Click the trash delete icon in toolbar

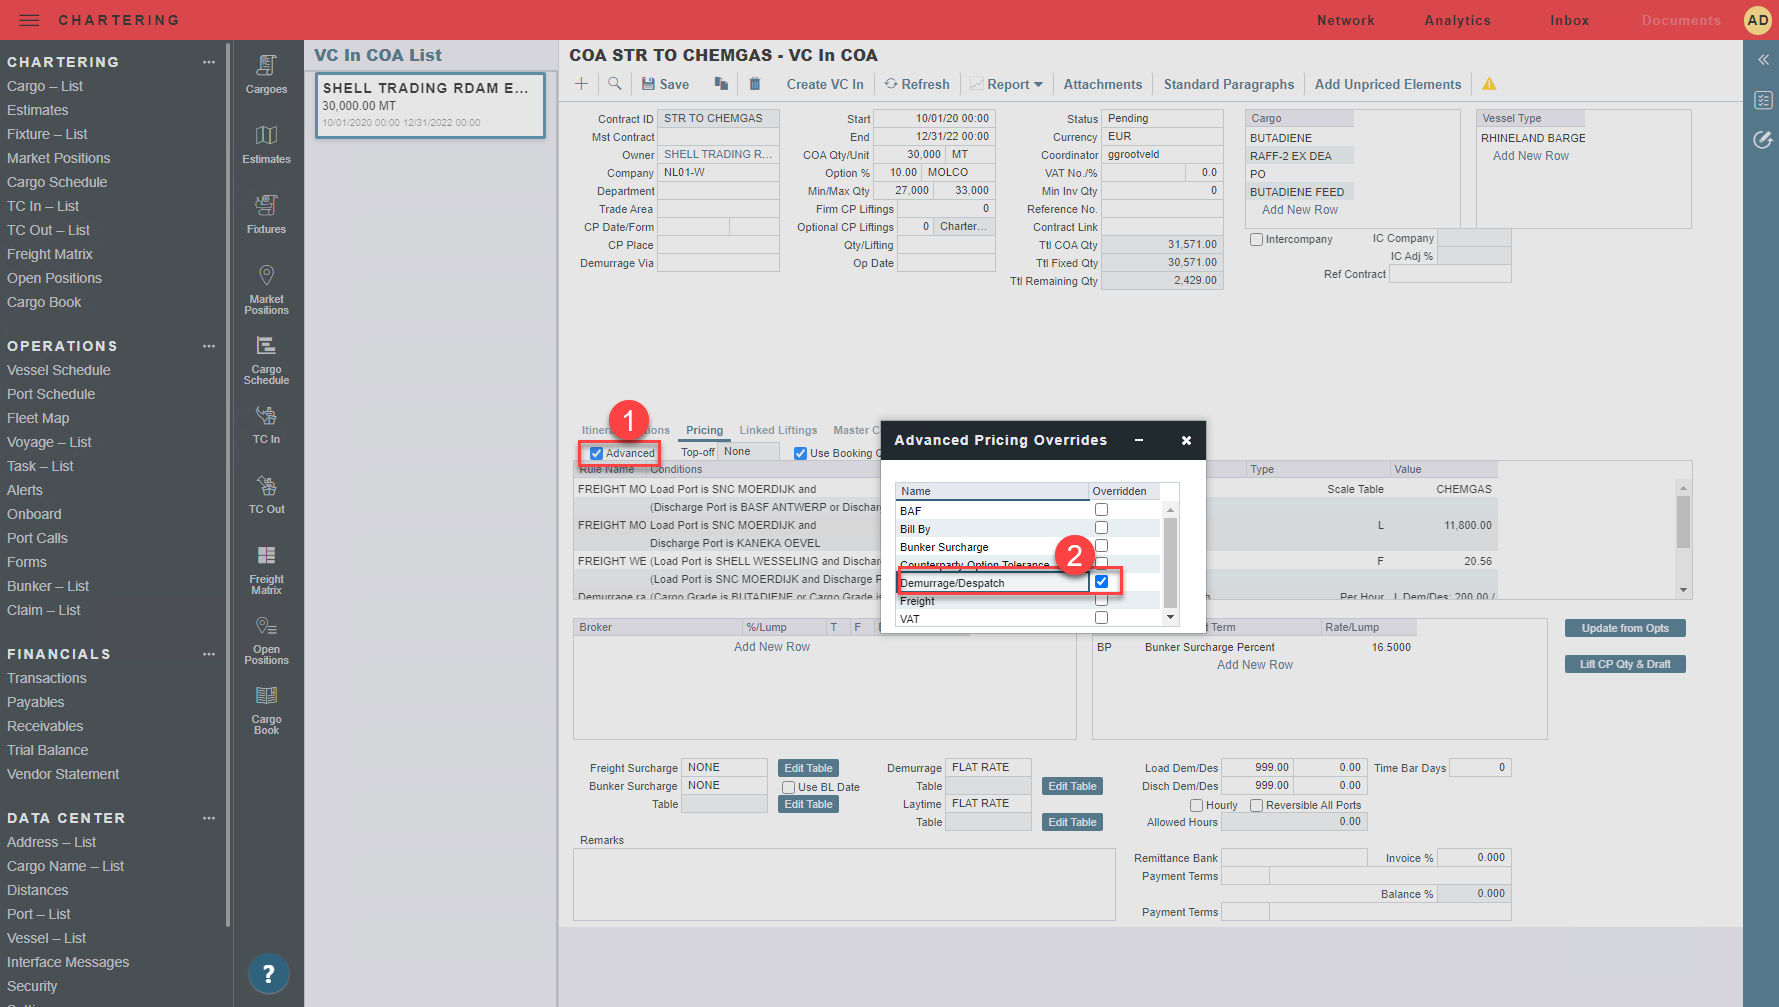pos(755,84)
